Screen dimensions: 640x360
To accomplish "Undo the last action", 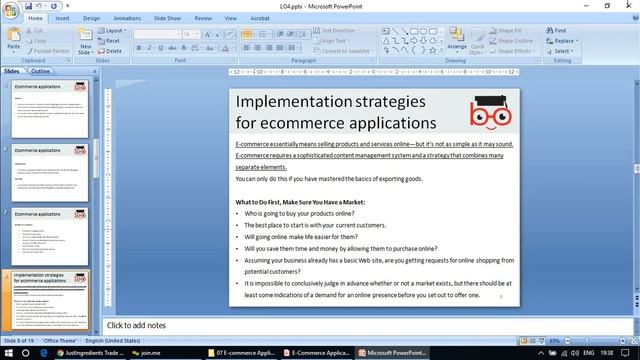I will [x=39, y=6].
